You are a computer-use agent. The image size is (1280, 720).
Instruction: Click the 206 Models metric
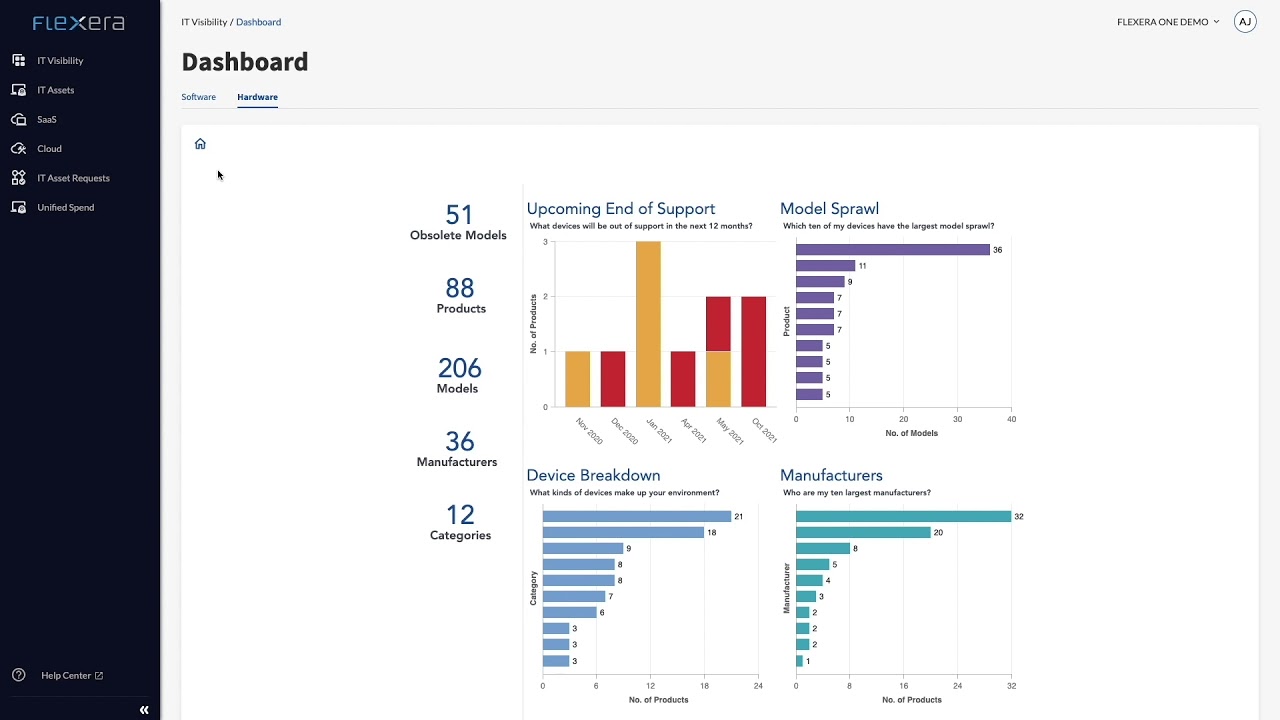click(x=459, y=375)
